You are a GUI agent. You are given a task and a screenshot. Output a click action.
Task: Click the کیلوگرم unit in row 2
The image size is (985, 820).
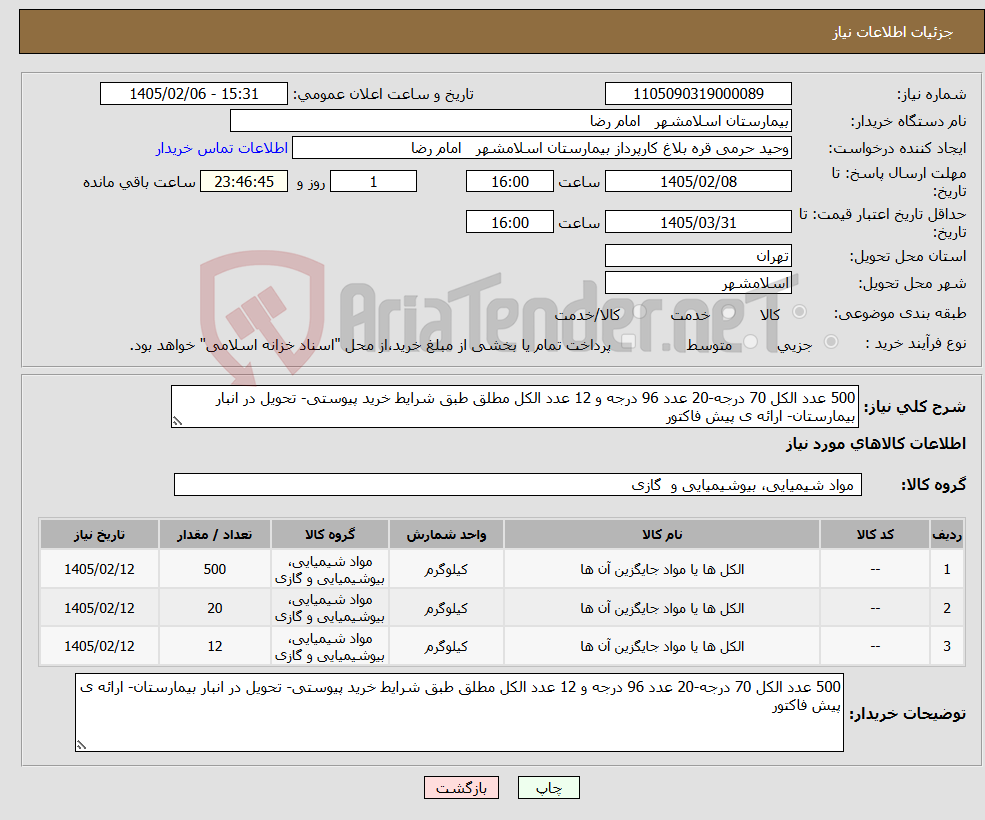(446, 608)
